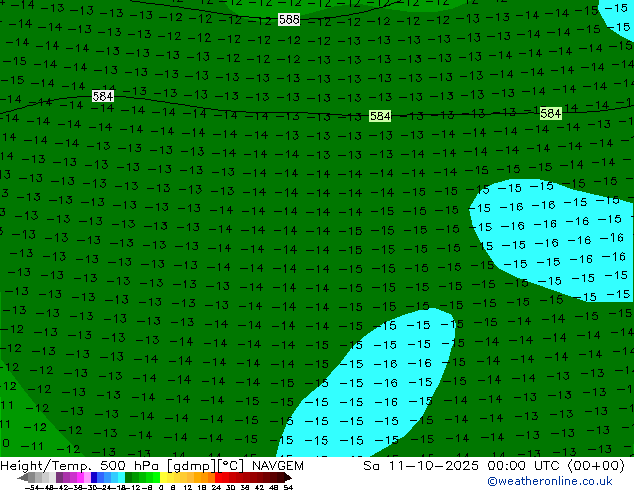This screenshot has width=634, height=490.
Task: Click the bright red block in the legend
Action: [218, 477]
